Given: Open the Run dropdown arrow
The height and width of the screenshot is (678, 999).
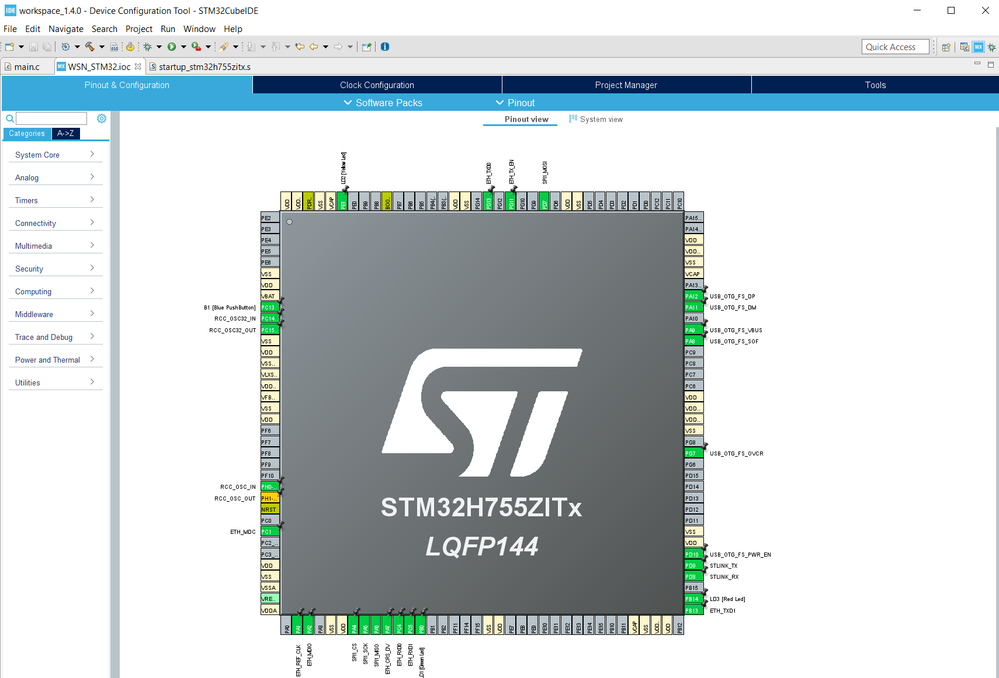Looking at the screenshot, I should coord(183,47).
